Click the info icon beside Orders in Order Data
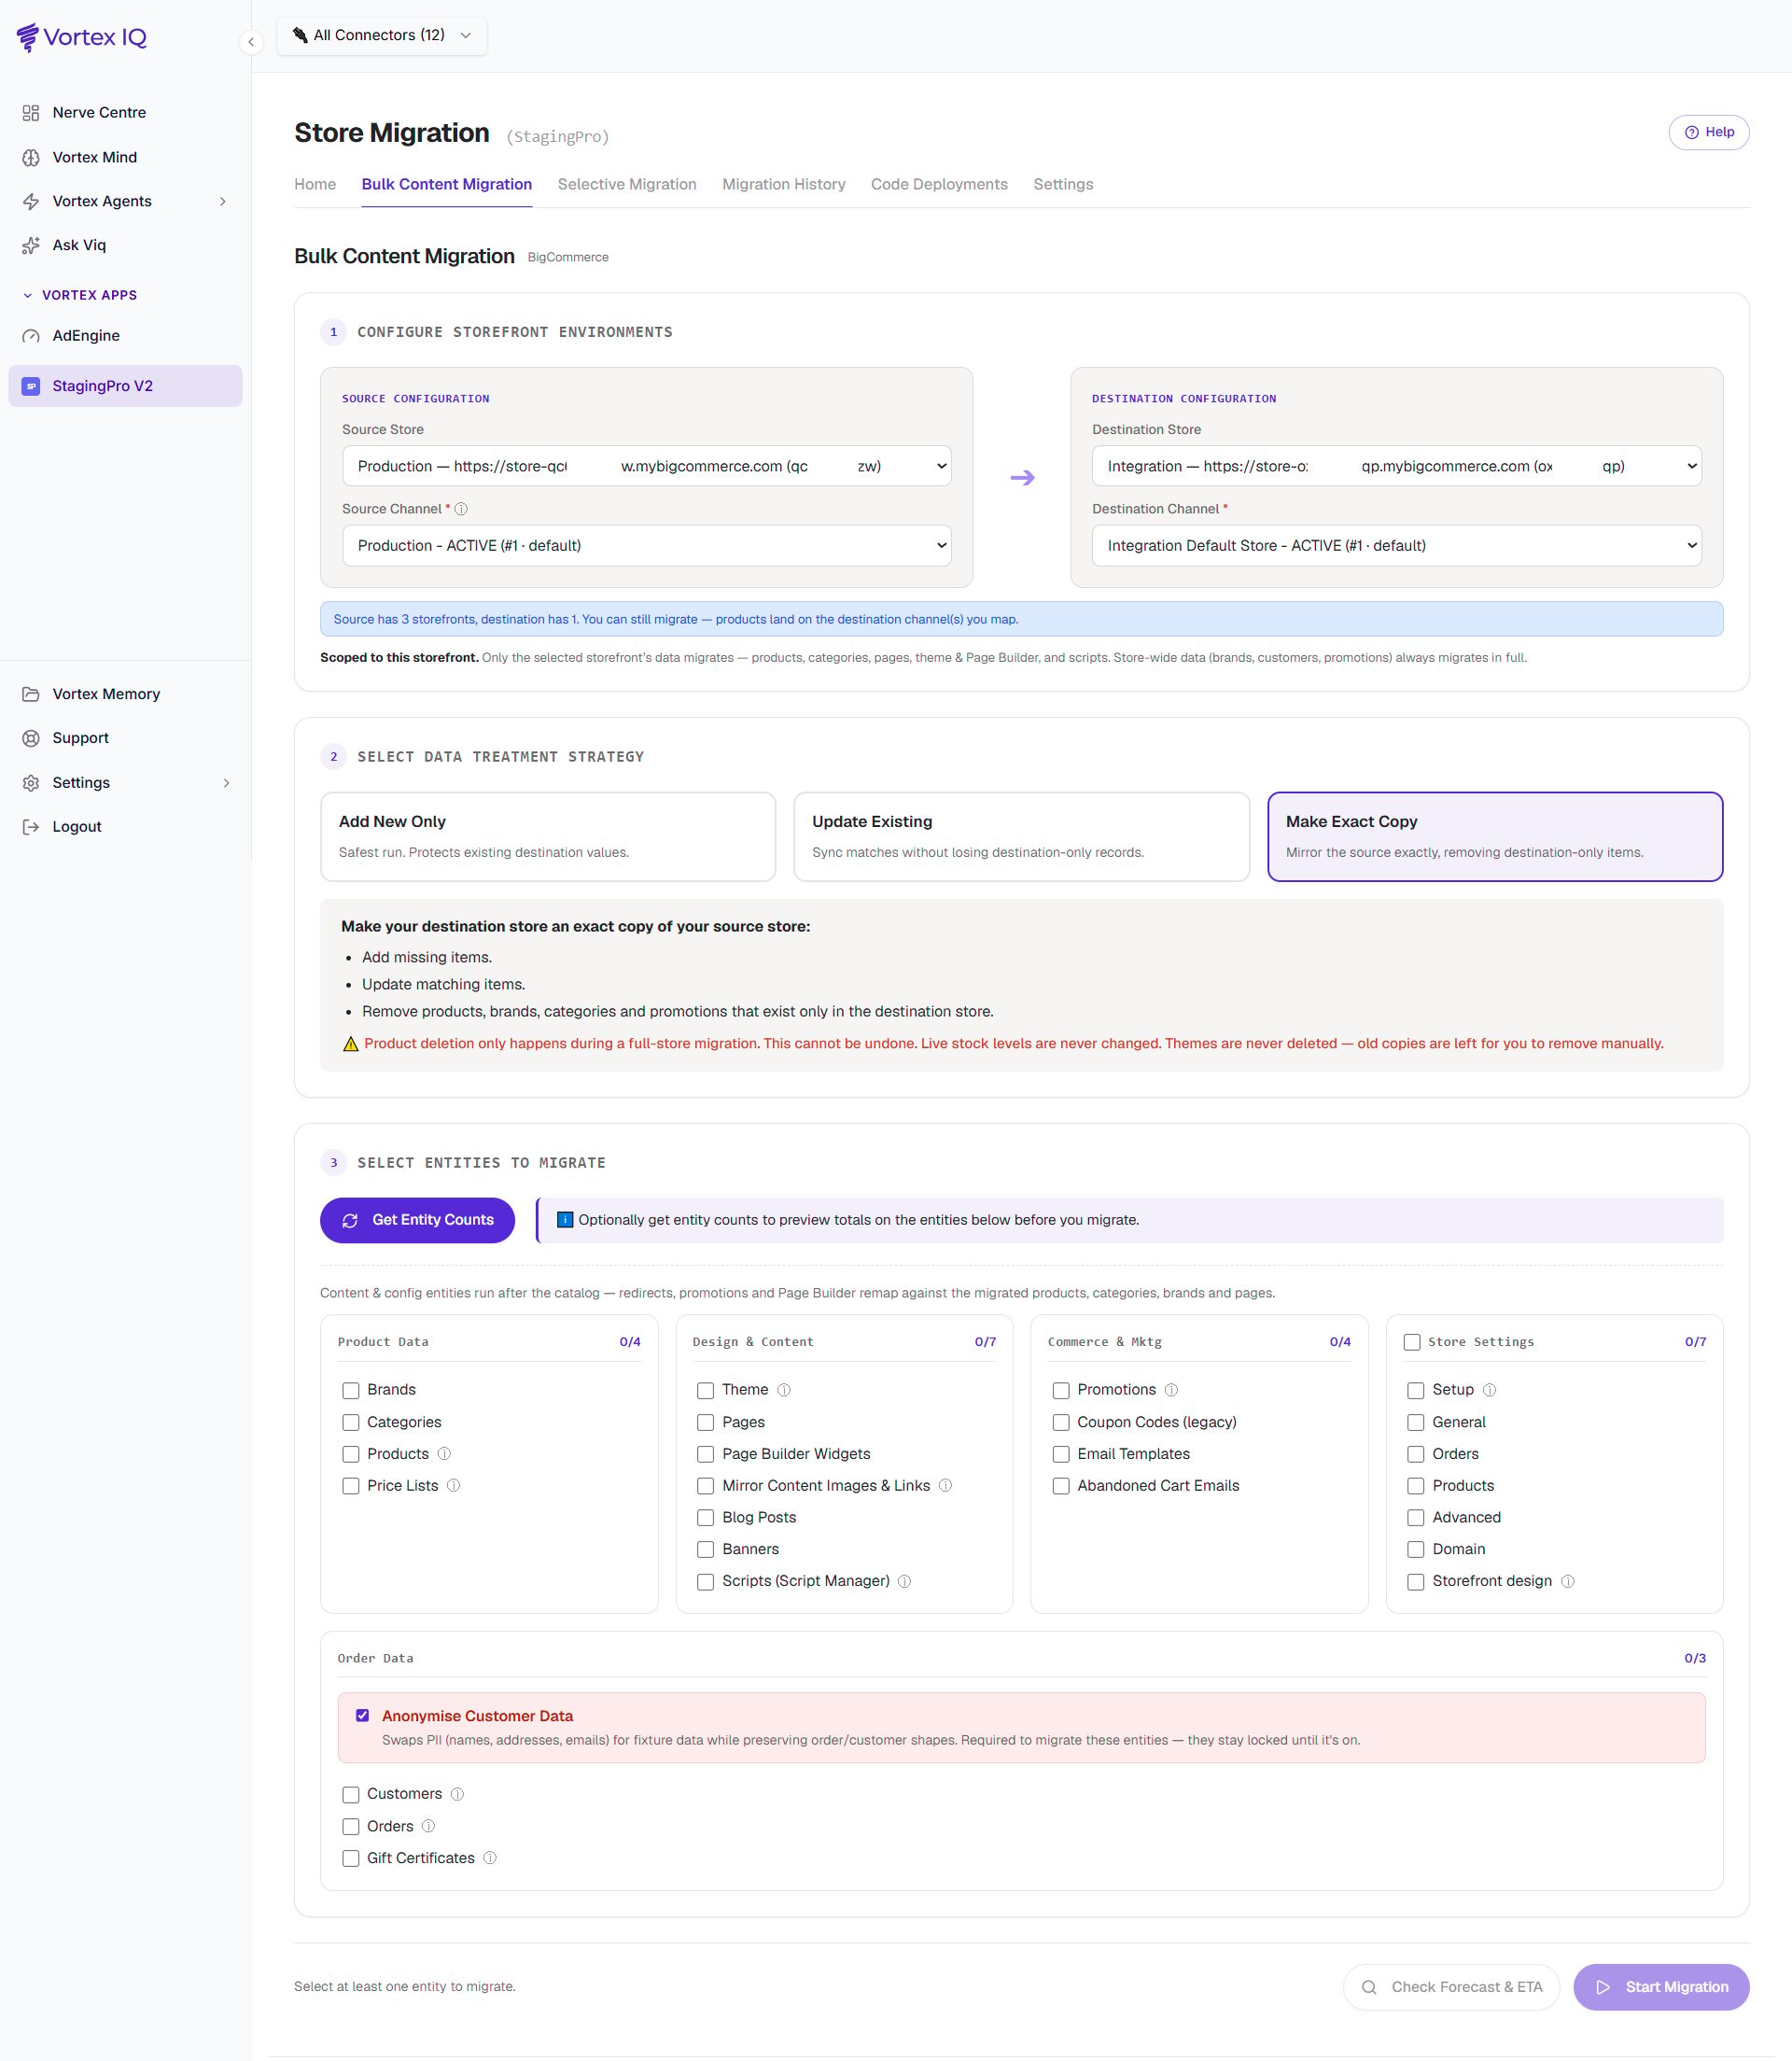The image size is (1792, 2061). 428,1826
